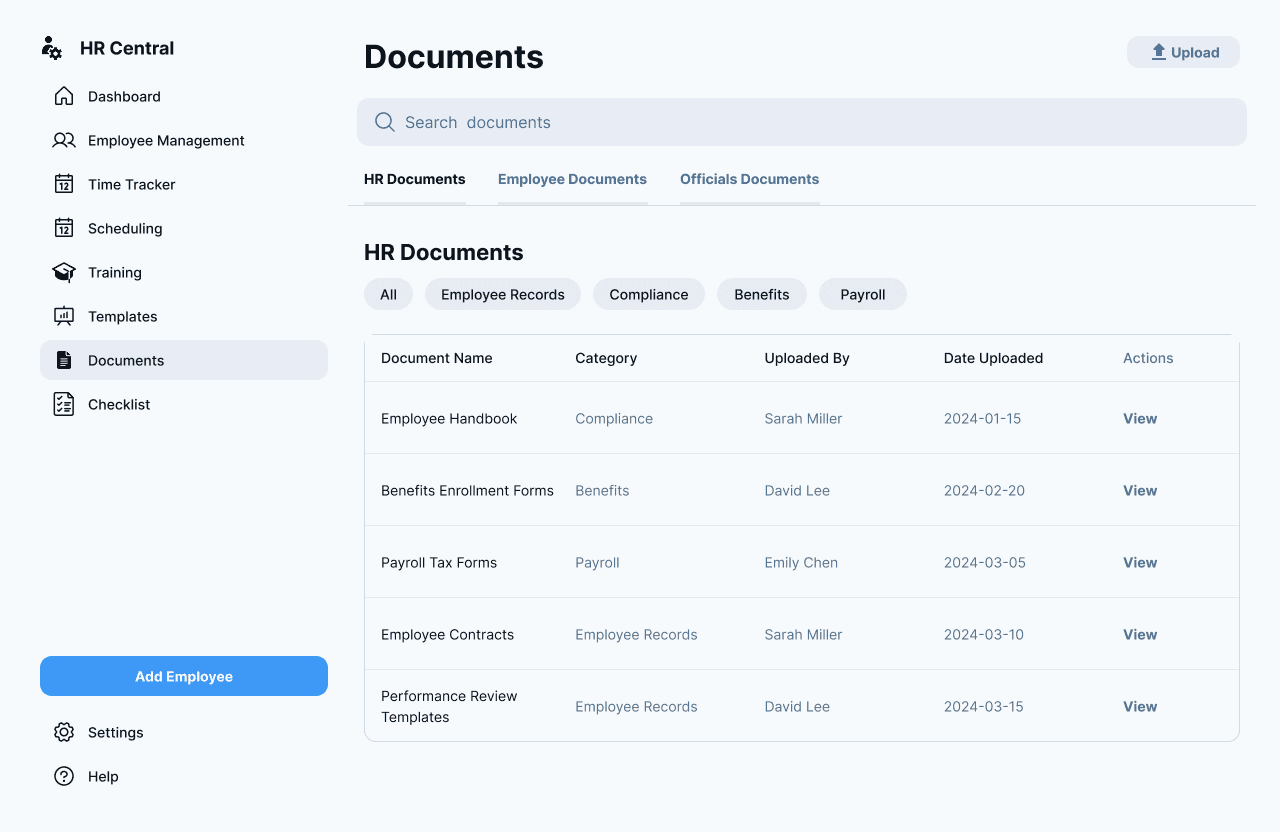
Task: Open the Help question mark icon
Action: click(64, 776)
